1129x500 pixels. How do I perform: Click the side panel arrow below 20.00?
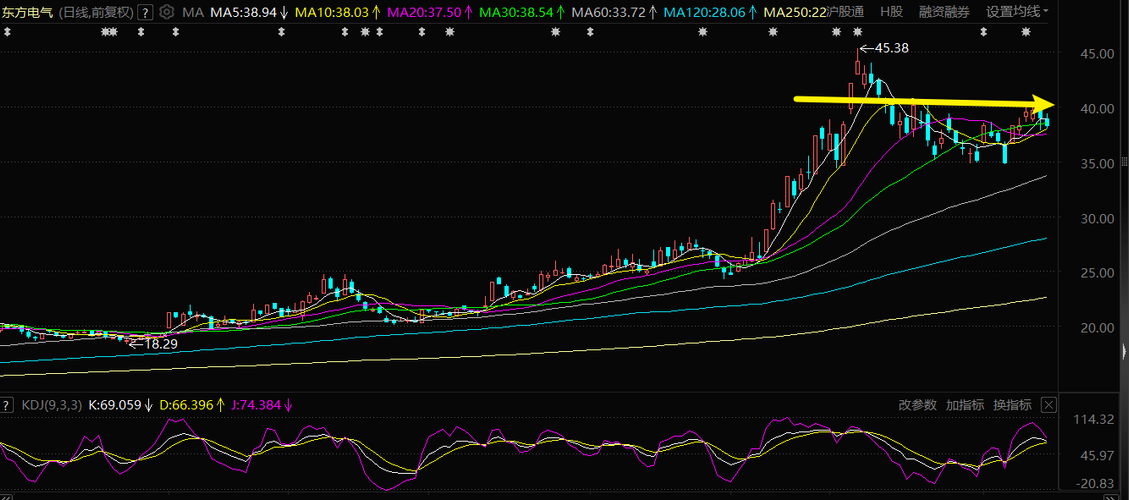[x=1125, y=352]
